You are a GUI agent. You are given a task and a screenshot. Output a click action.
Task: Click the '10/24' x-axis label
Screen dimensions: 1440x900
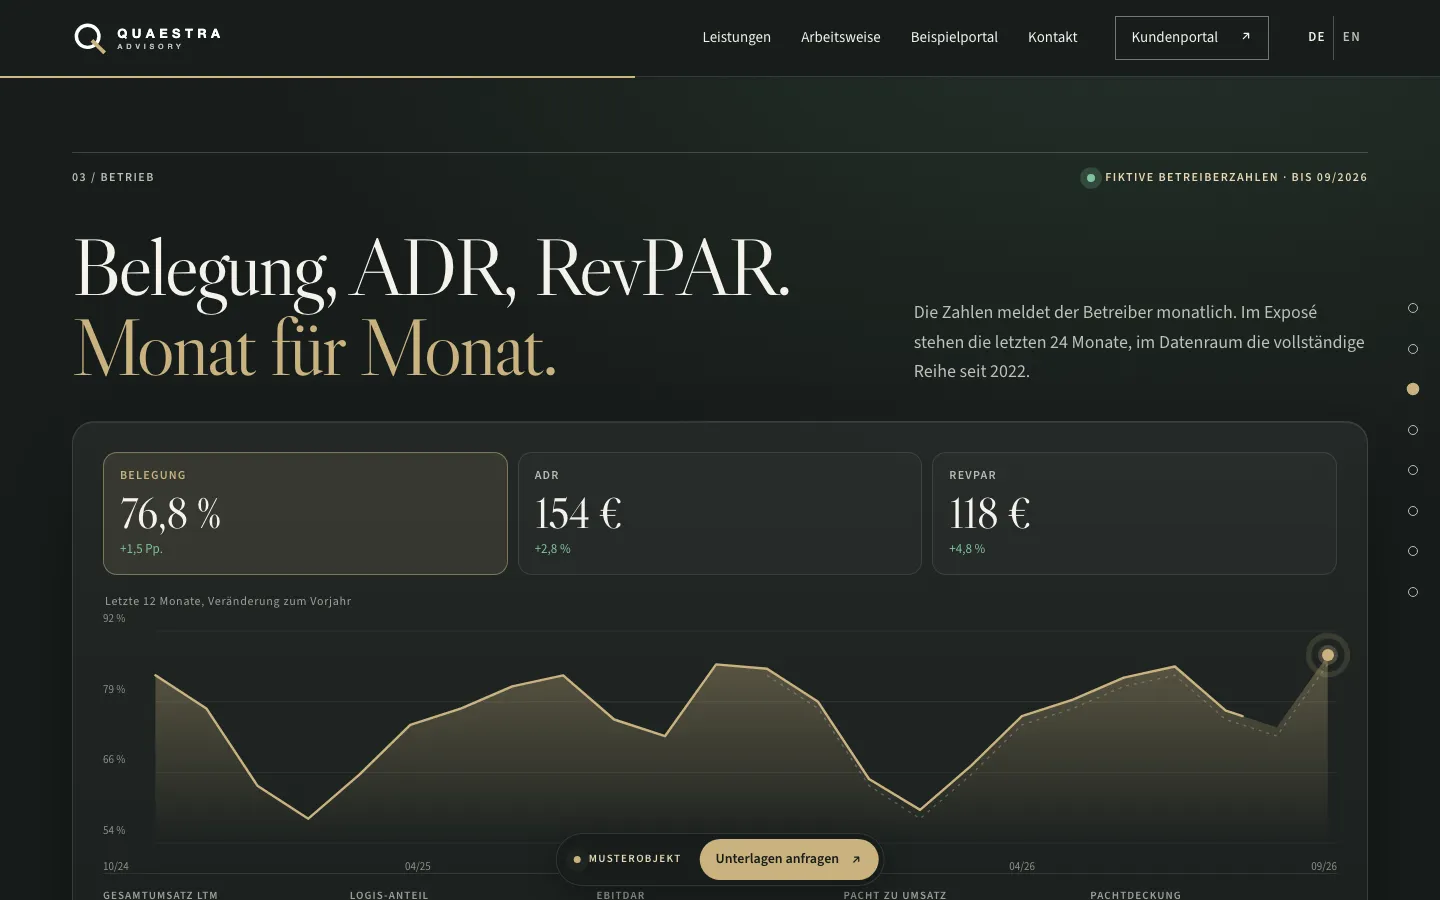(x=116, y=866)
